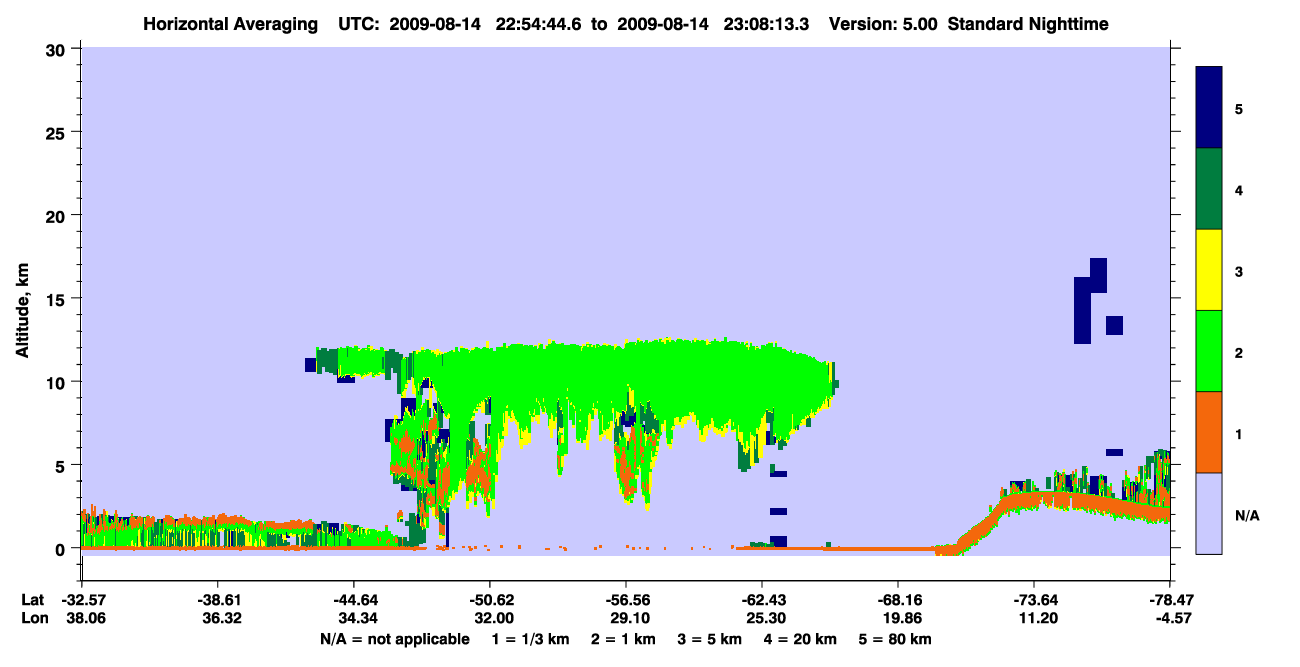Click the "Lat" row label
Viewport: 1300px width, 667px height.
(x=32, y=600)
